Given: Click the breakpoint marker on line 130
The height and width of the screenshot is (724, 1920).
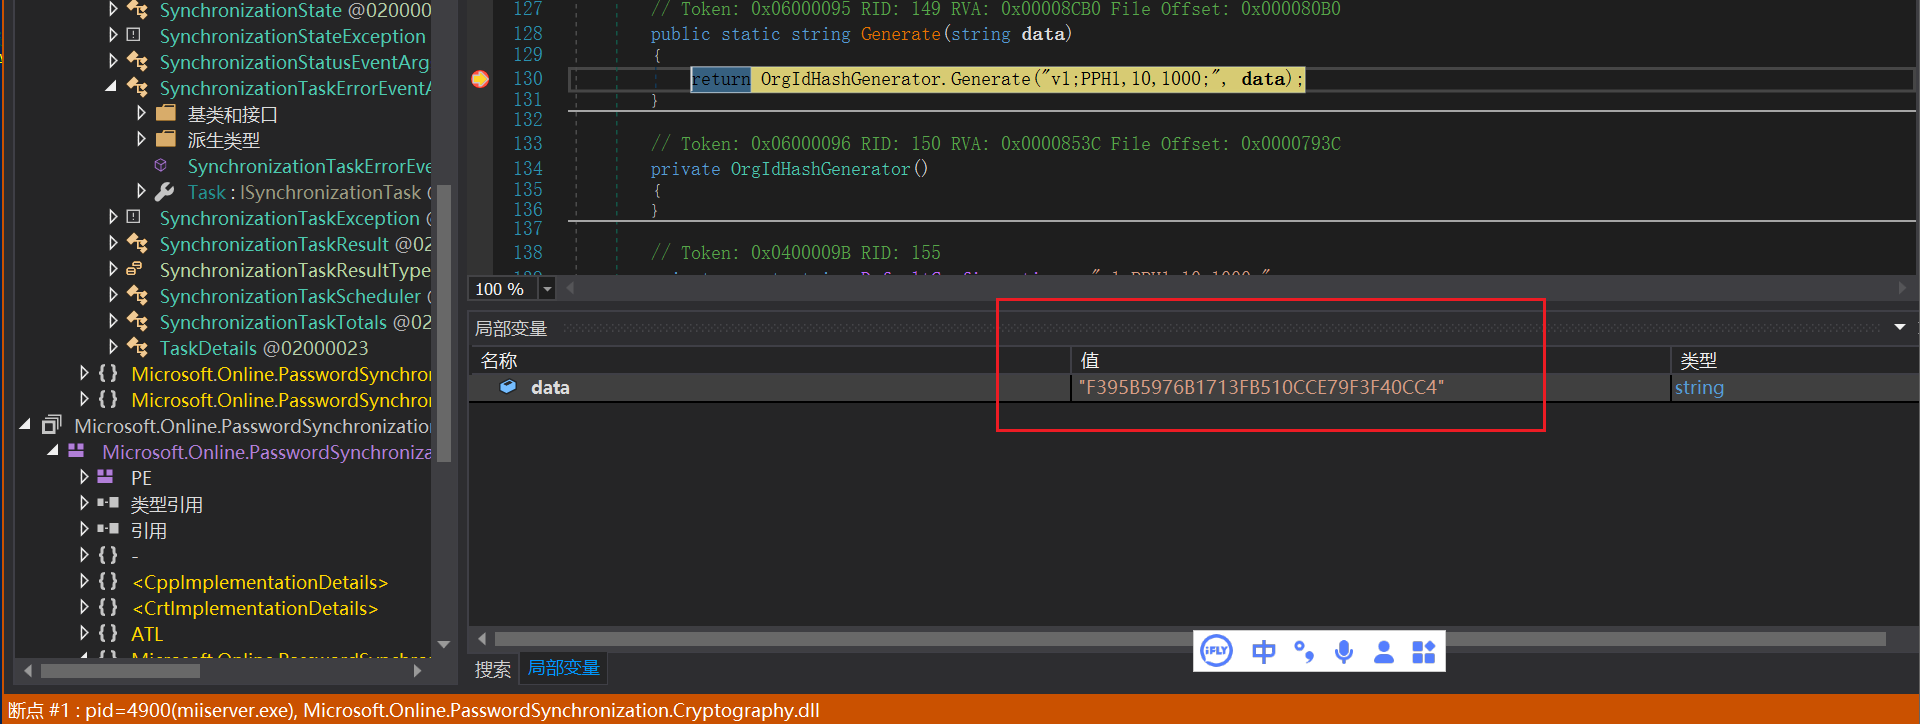Looking at the screenshot, I should 480,79.
